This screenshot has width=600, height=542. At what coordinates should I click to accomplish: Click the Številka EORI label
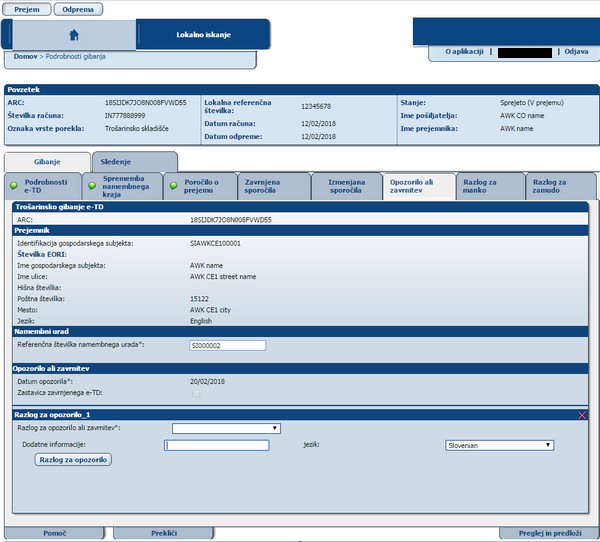[42, 255]
